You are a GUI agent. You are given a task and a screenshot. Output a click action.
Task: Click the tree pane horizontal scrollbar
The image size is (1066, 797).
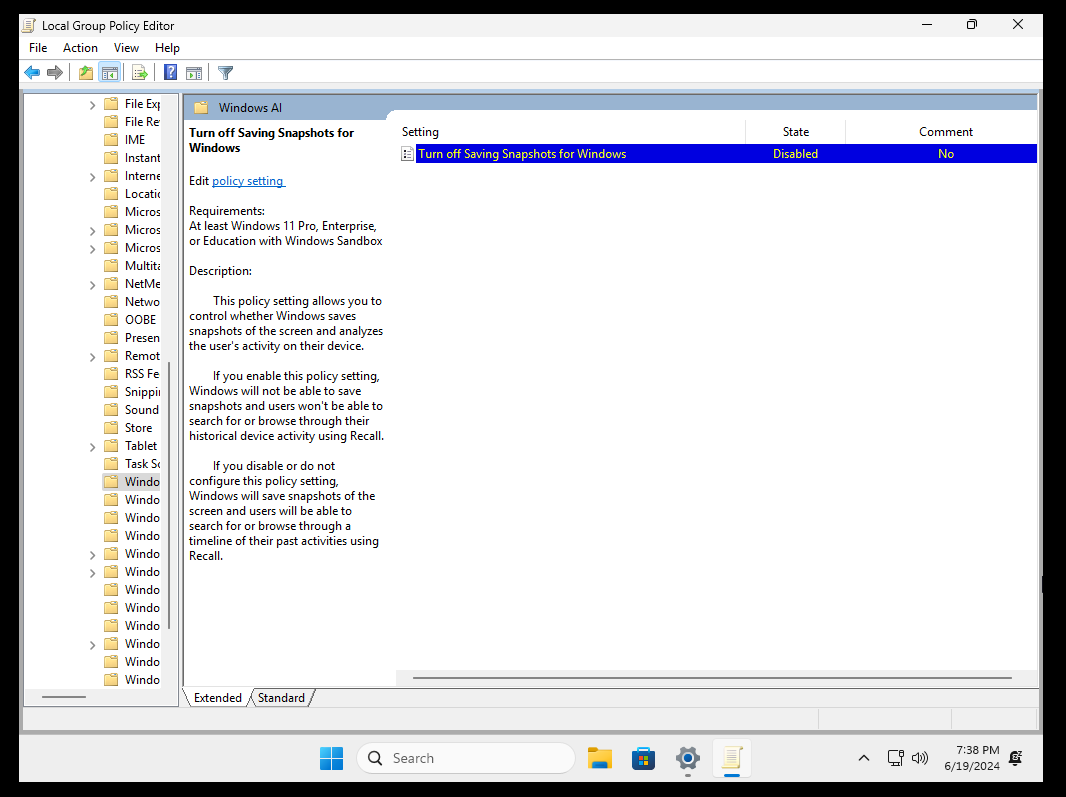click(x=64, y=697)
